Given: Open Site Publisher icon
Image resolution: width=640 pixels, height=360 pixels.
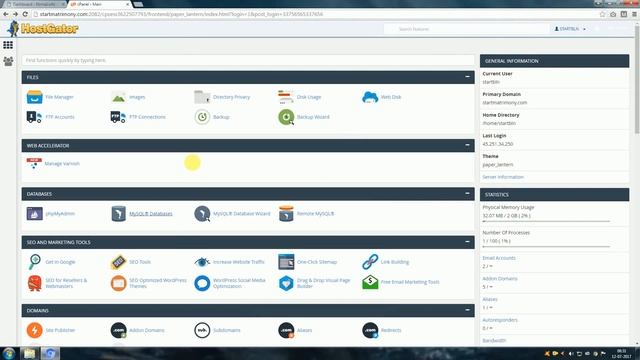Looking at the screenshot, I should (34, 330).
